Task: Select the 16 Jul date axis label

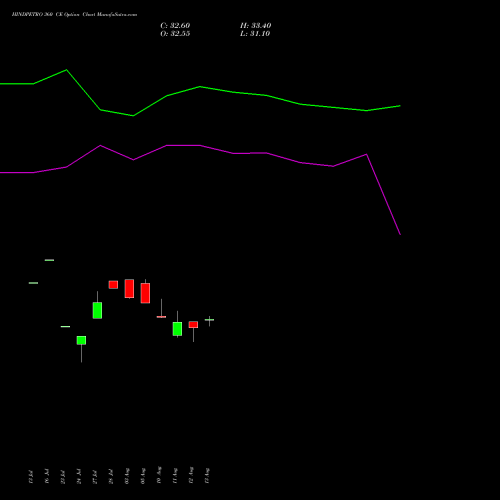Action: [x=47, y=476]
